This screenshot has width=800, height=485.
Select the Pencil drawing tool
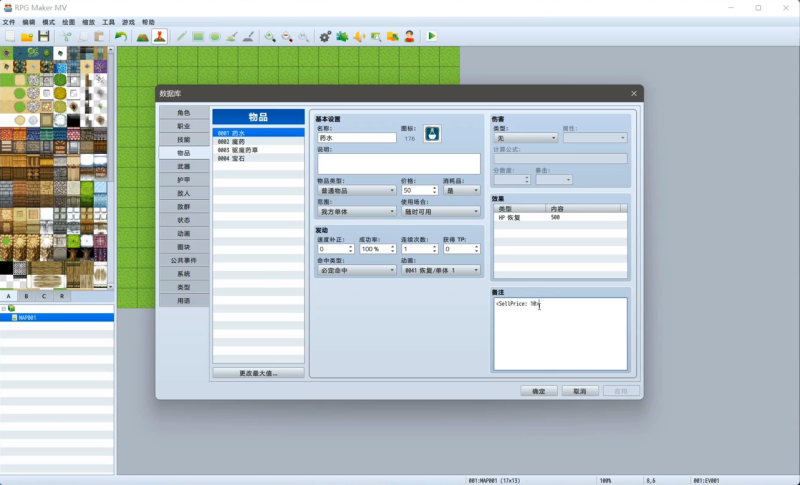(x=181, y=36)
